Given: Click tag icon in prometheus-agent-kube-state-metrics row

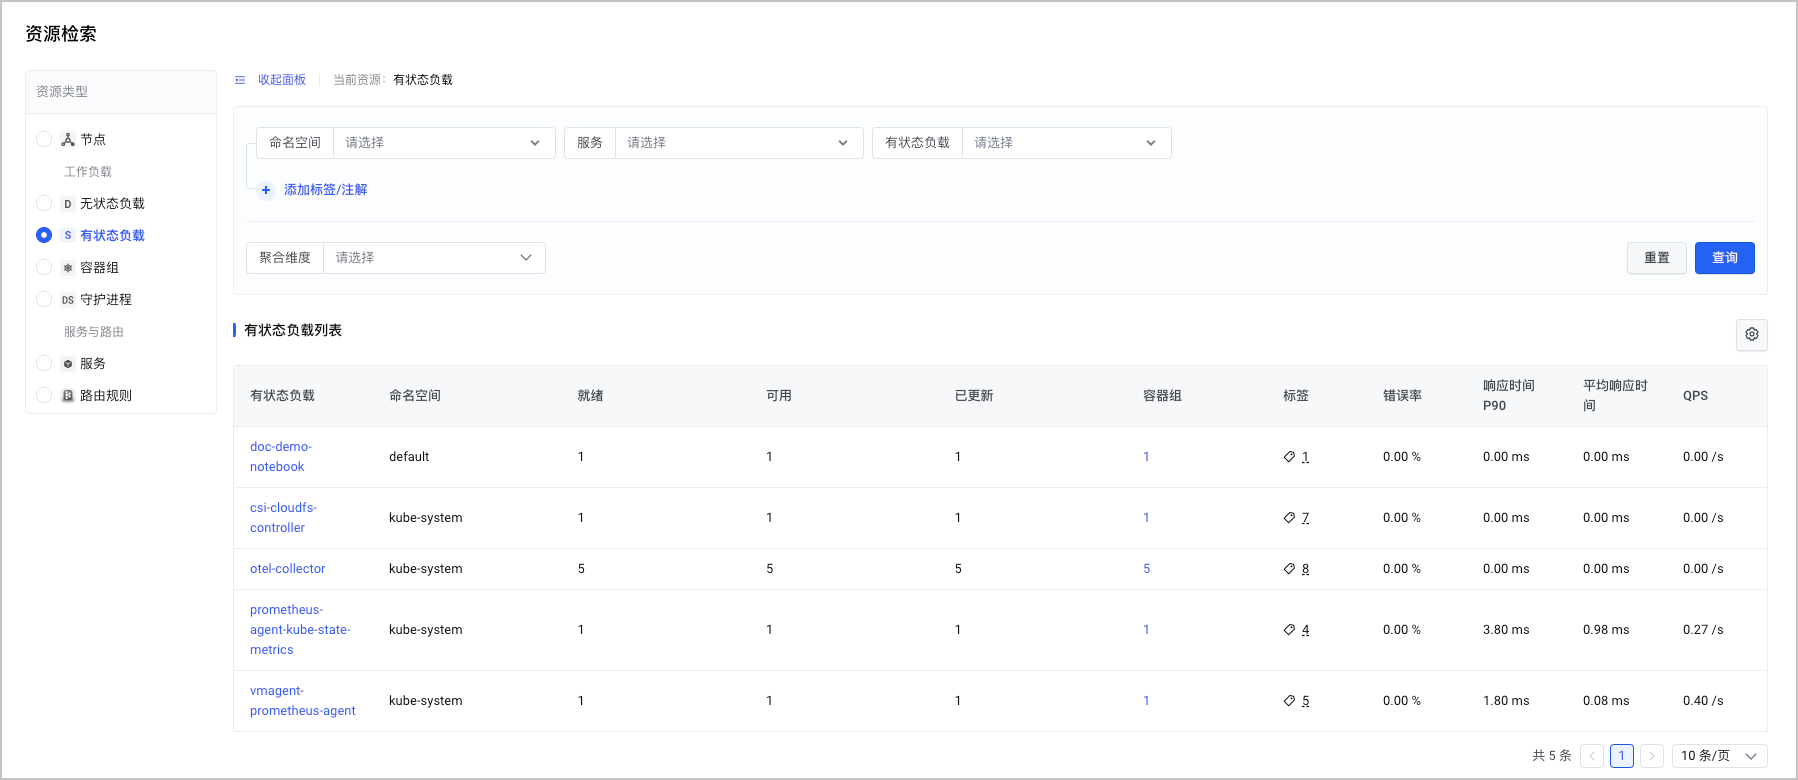Looking at the screenshot, I should click(x=1289, y=630).
